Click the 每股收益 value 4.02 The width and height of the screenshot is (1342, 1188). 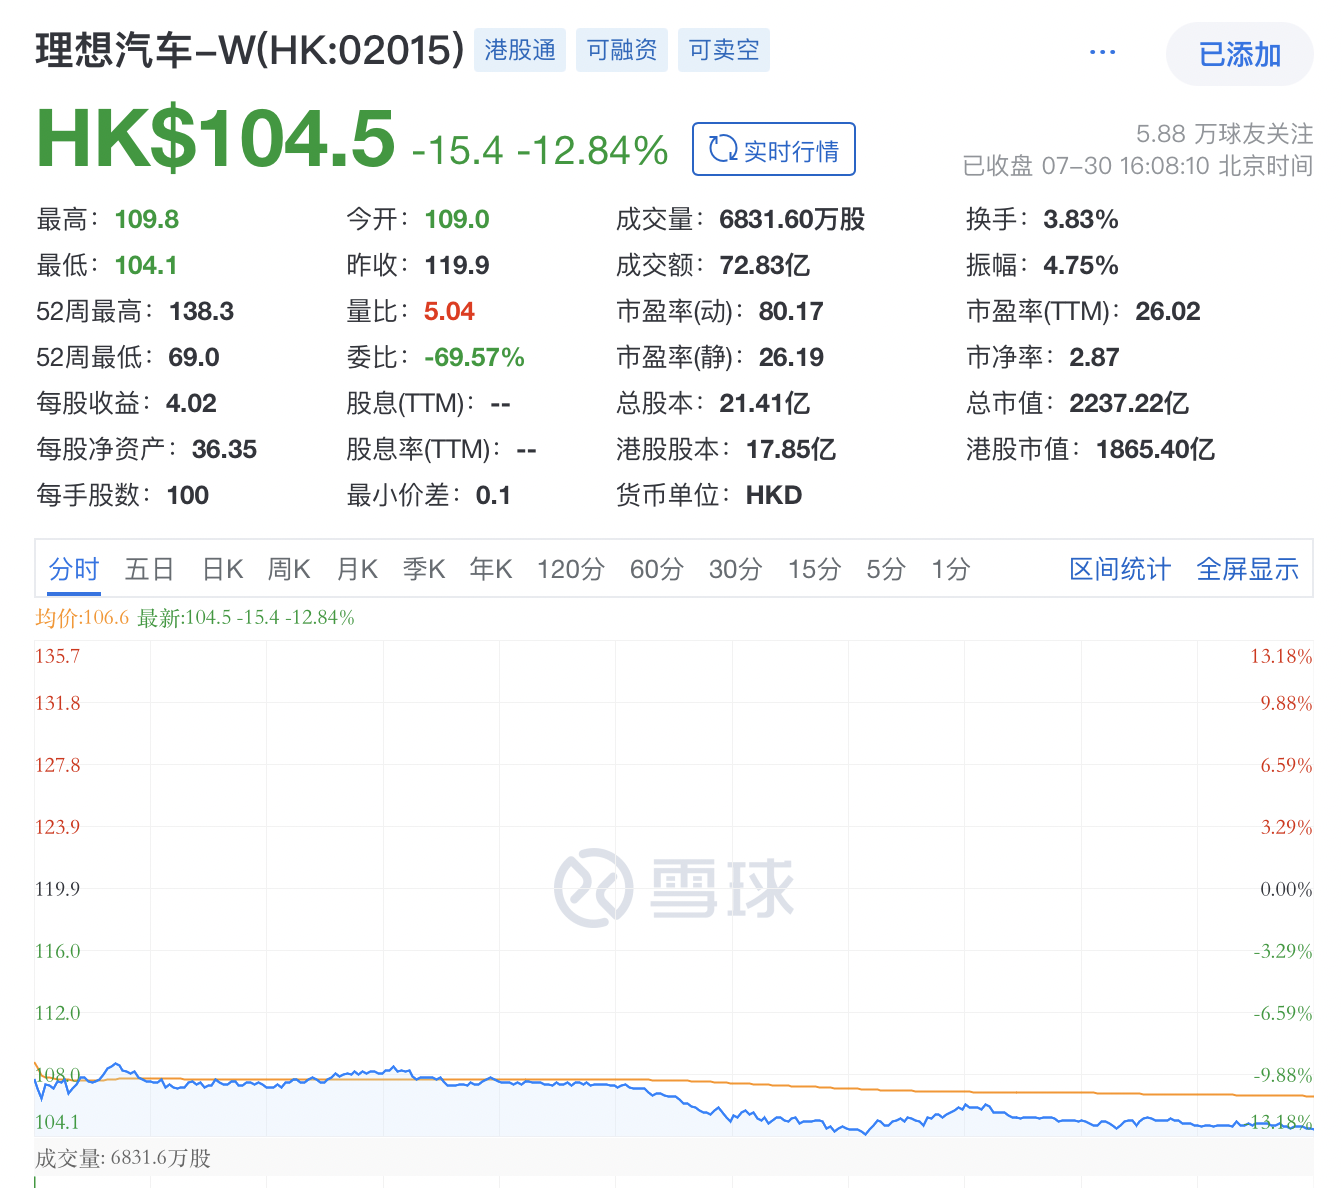tap(191, 403)
